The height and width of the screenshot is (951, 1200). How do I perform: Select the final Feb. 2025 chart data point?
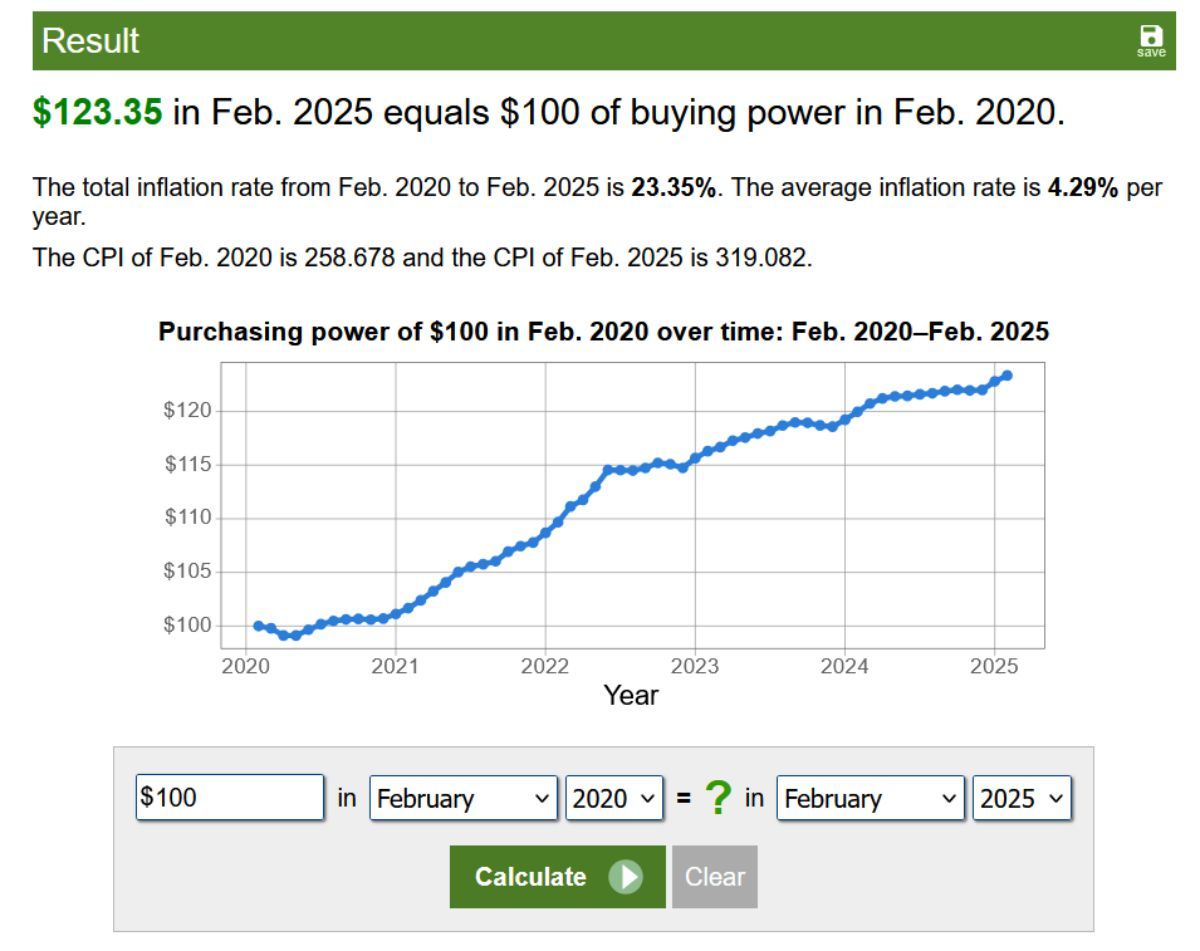coord(1007,375)
